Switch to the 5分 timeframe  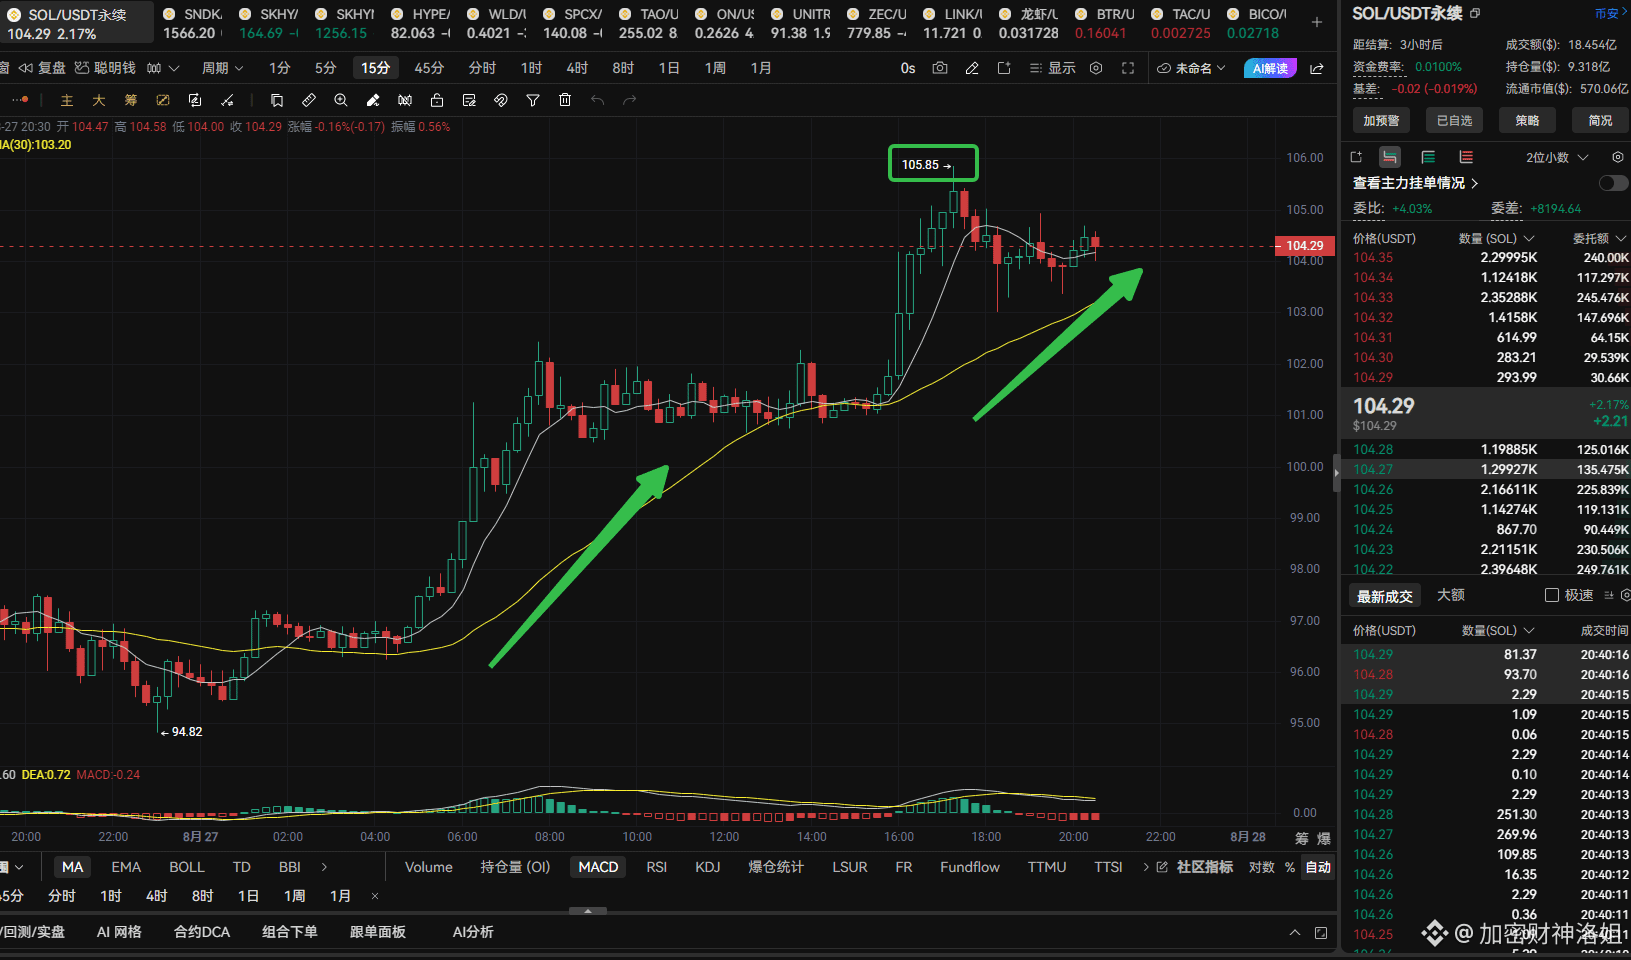click(x=325, y=68)
